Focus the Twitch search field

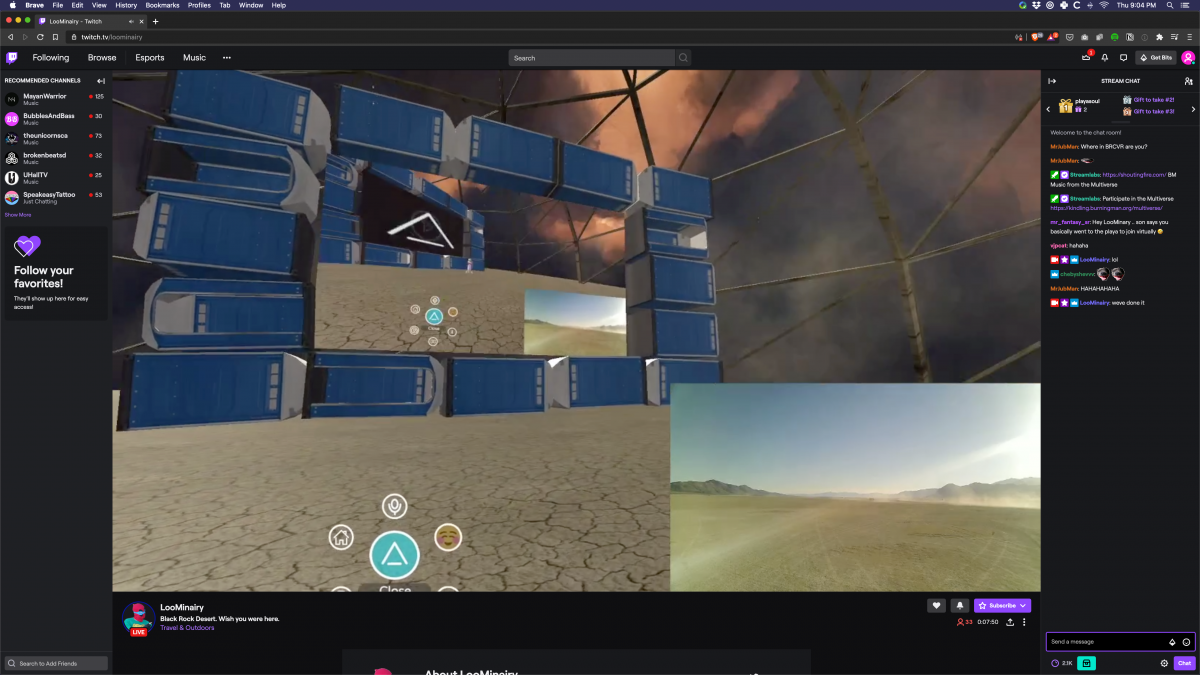click(x=592, y=58)
